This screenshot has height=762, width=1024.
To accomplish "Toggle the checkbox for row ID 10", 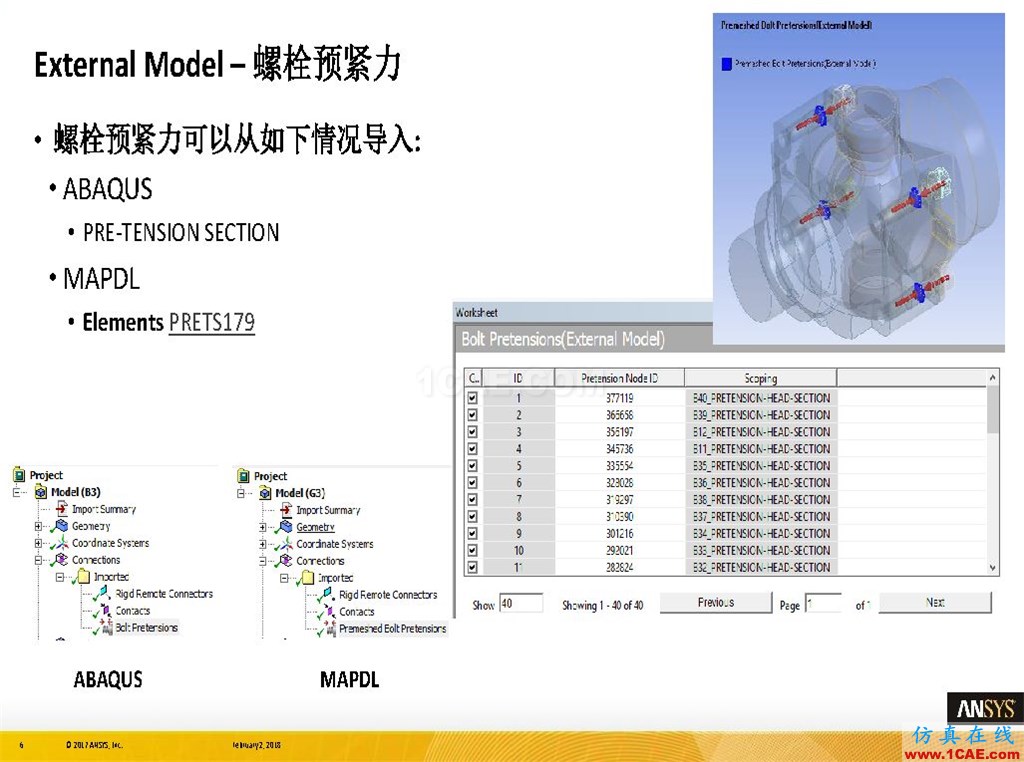I will point(472,550).
